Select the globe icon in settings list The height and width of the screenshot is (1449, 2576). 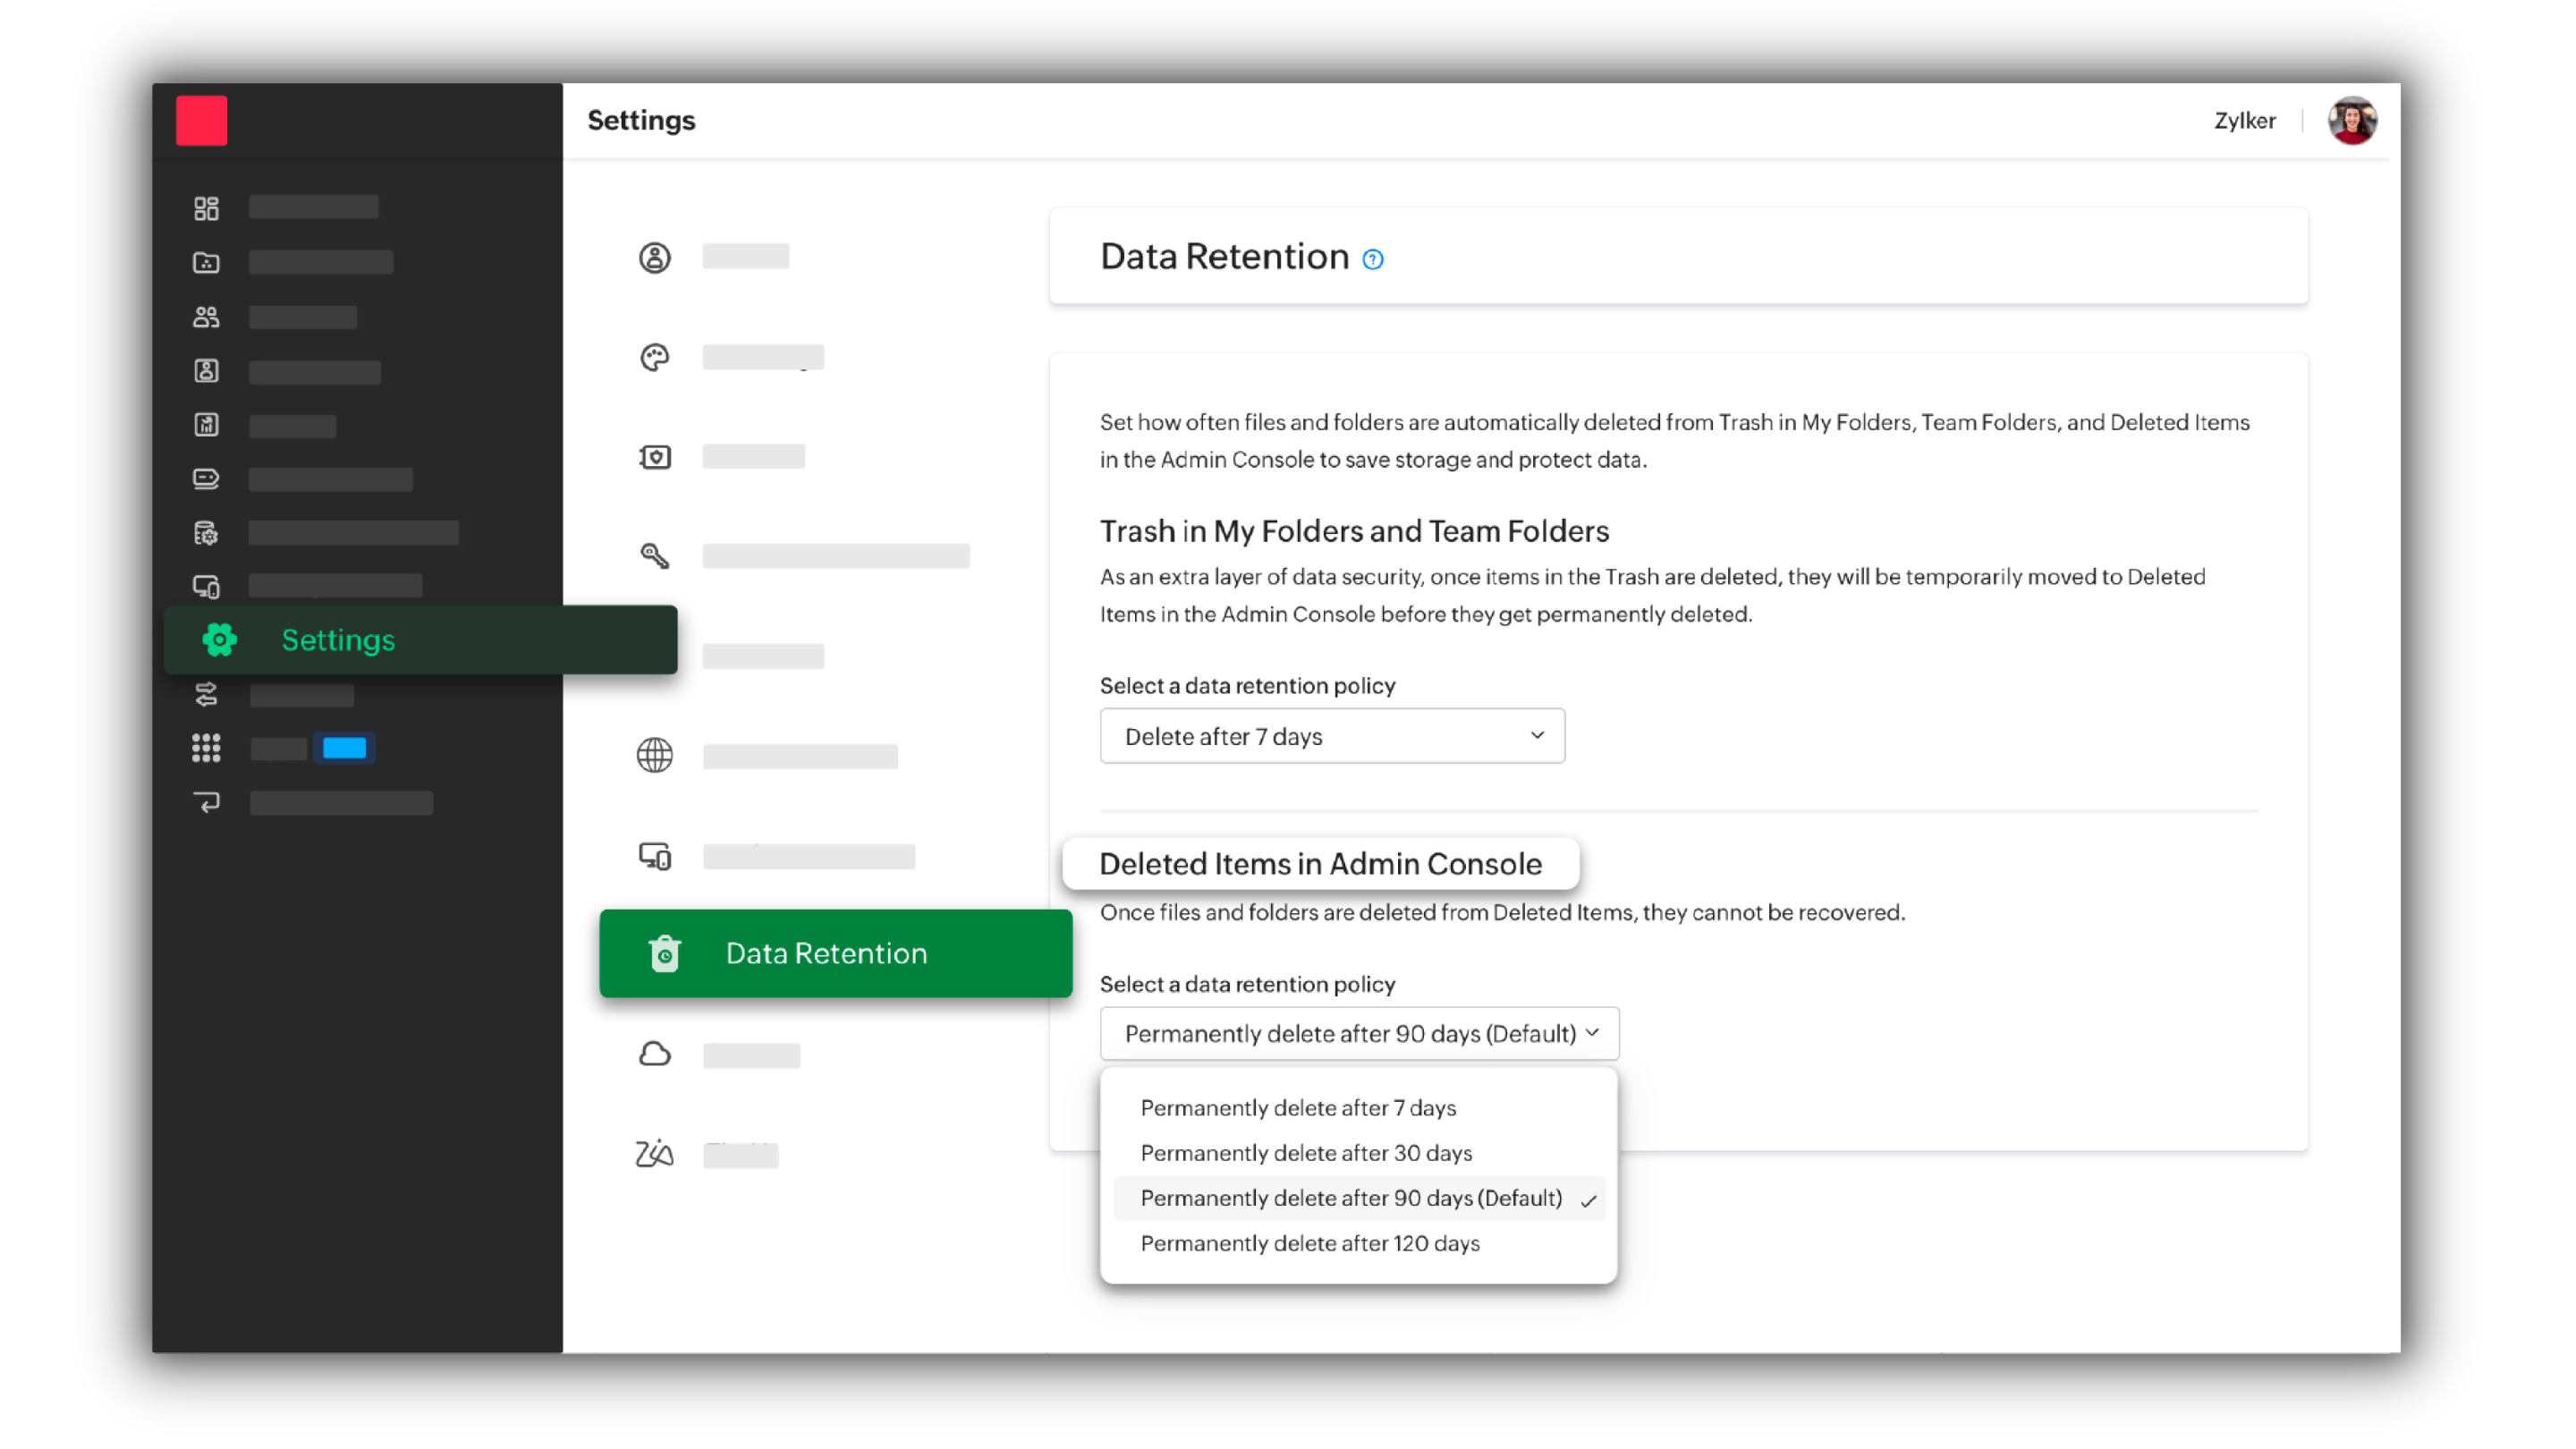coord(655,756)
